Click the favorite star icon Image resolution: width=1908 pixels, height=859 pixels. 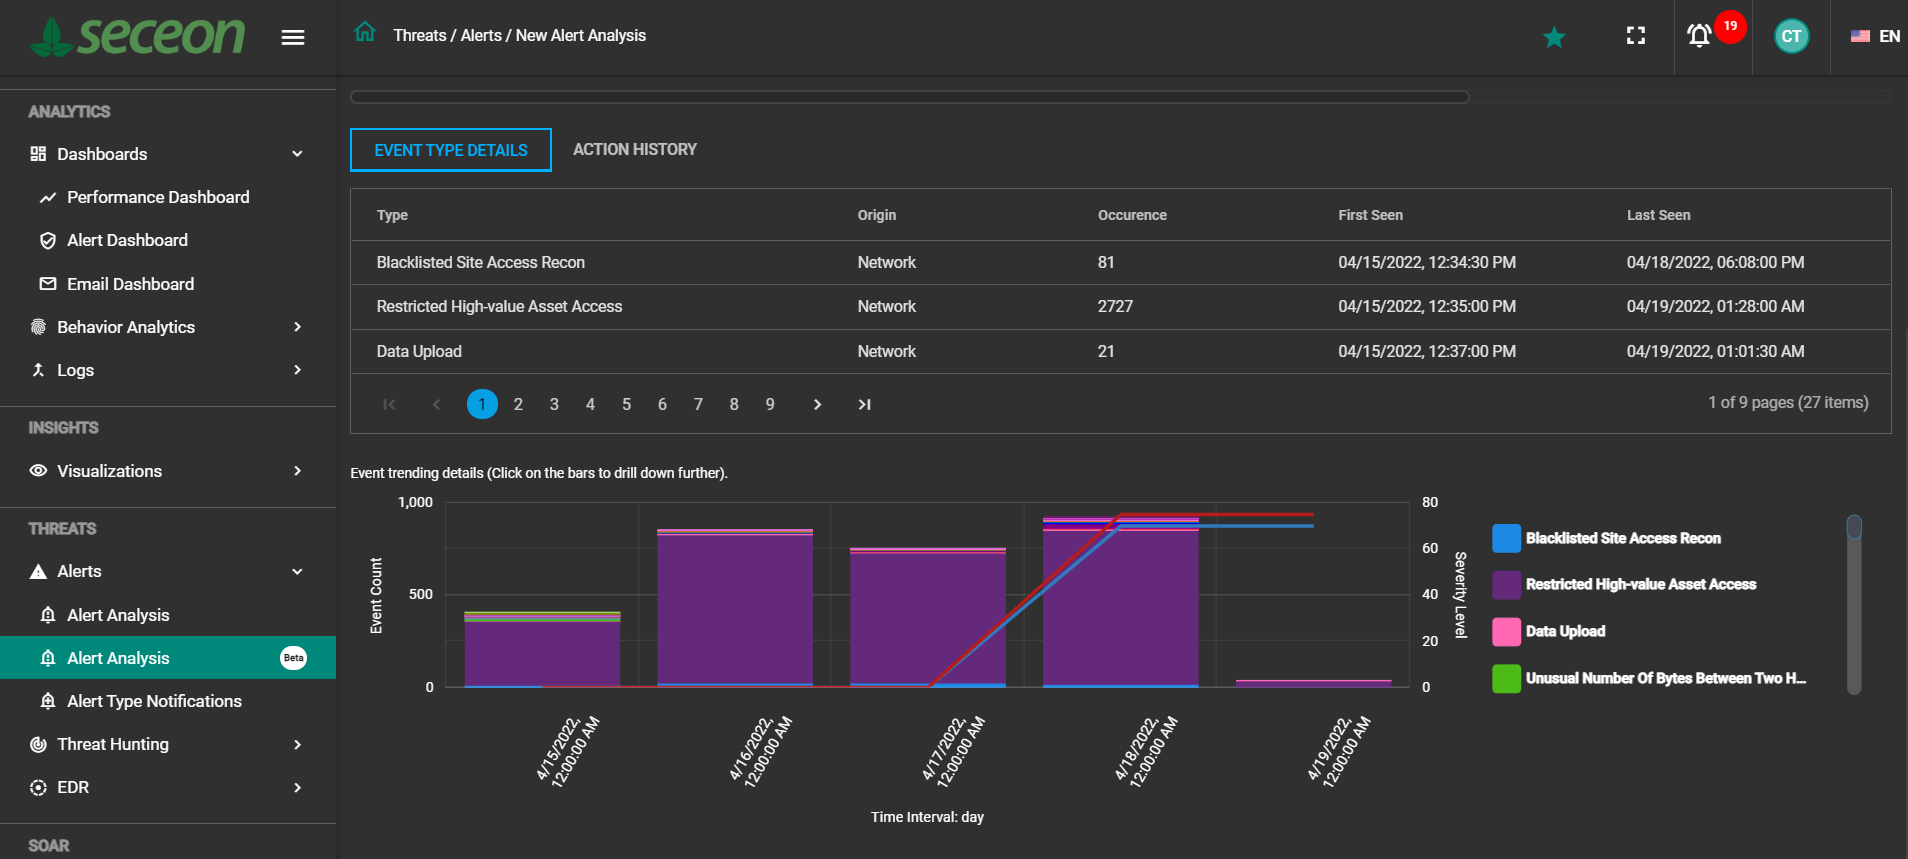pyautogui.click(x=1553, y=37)
